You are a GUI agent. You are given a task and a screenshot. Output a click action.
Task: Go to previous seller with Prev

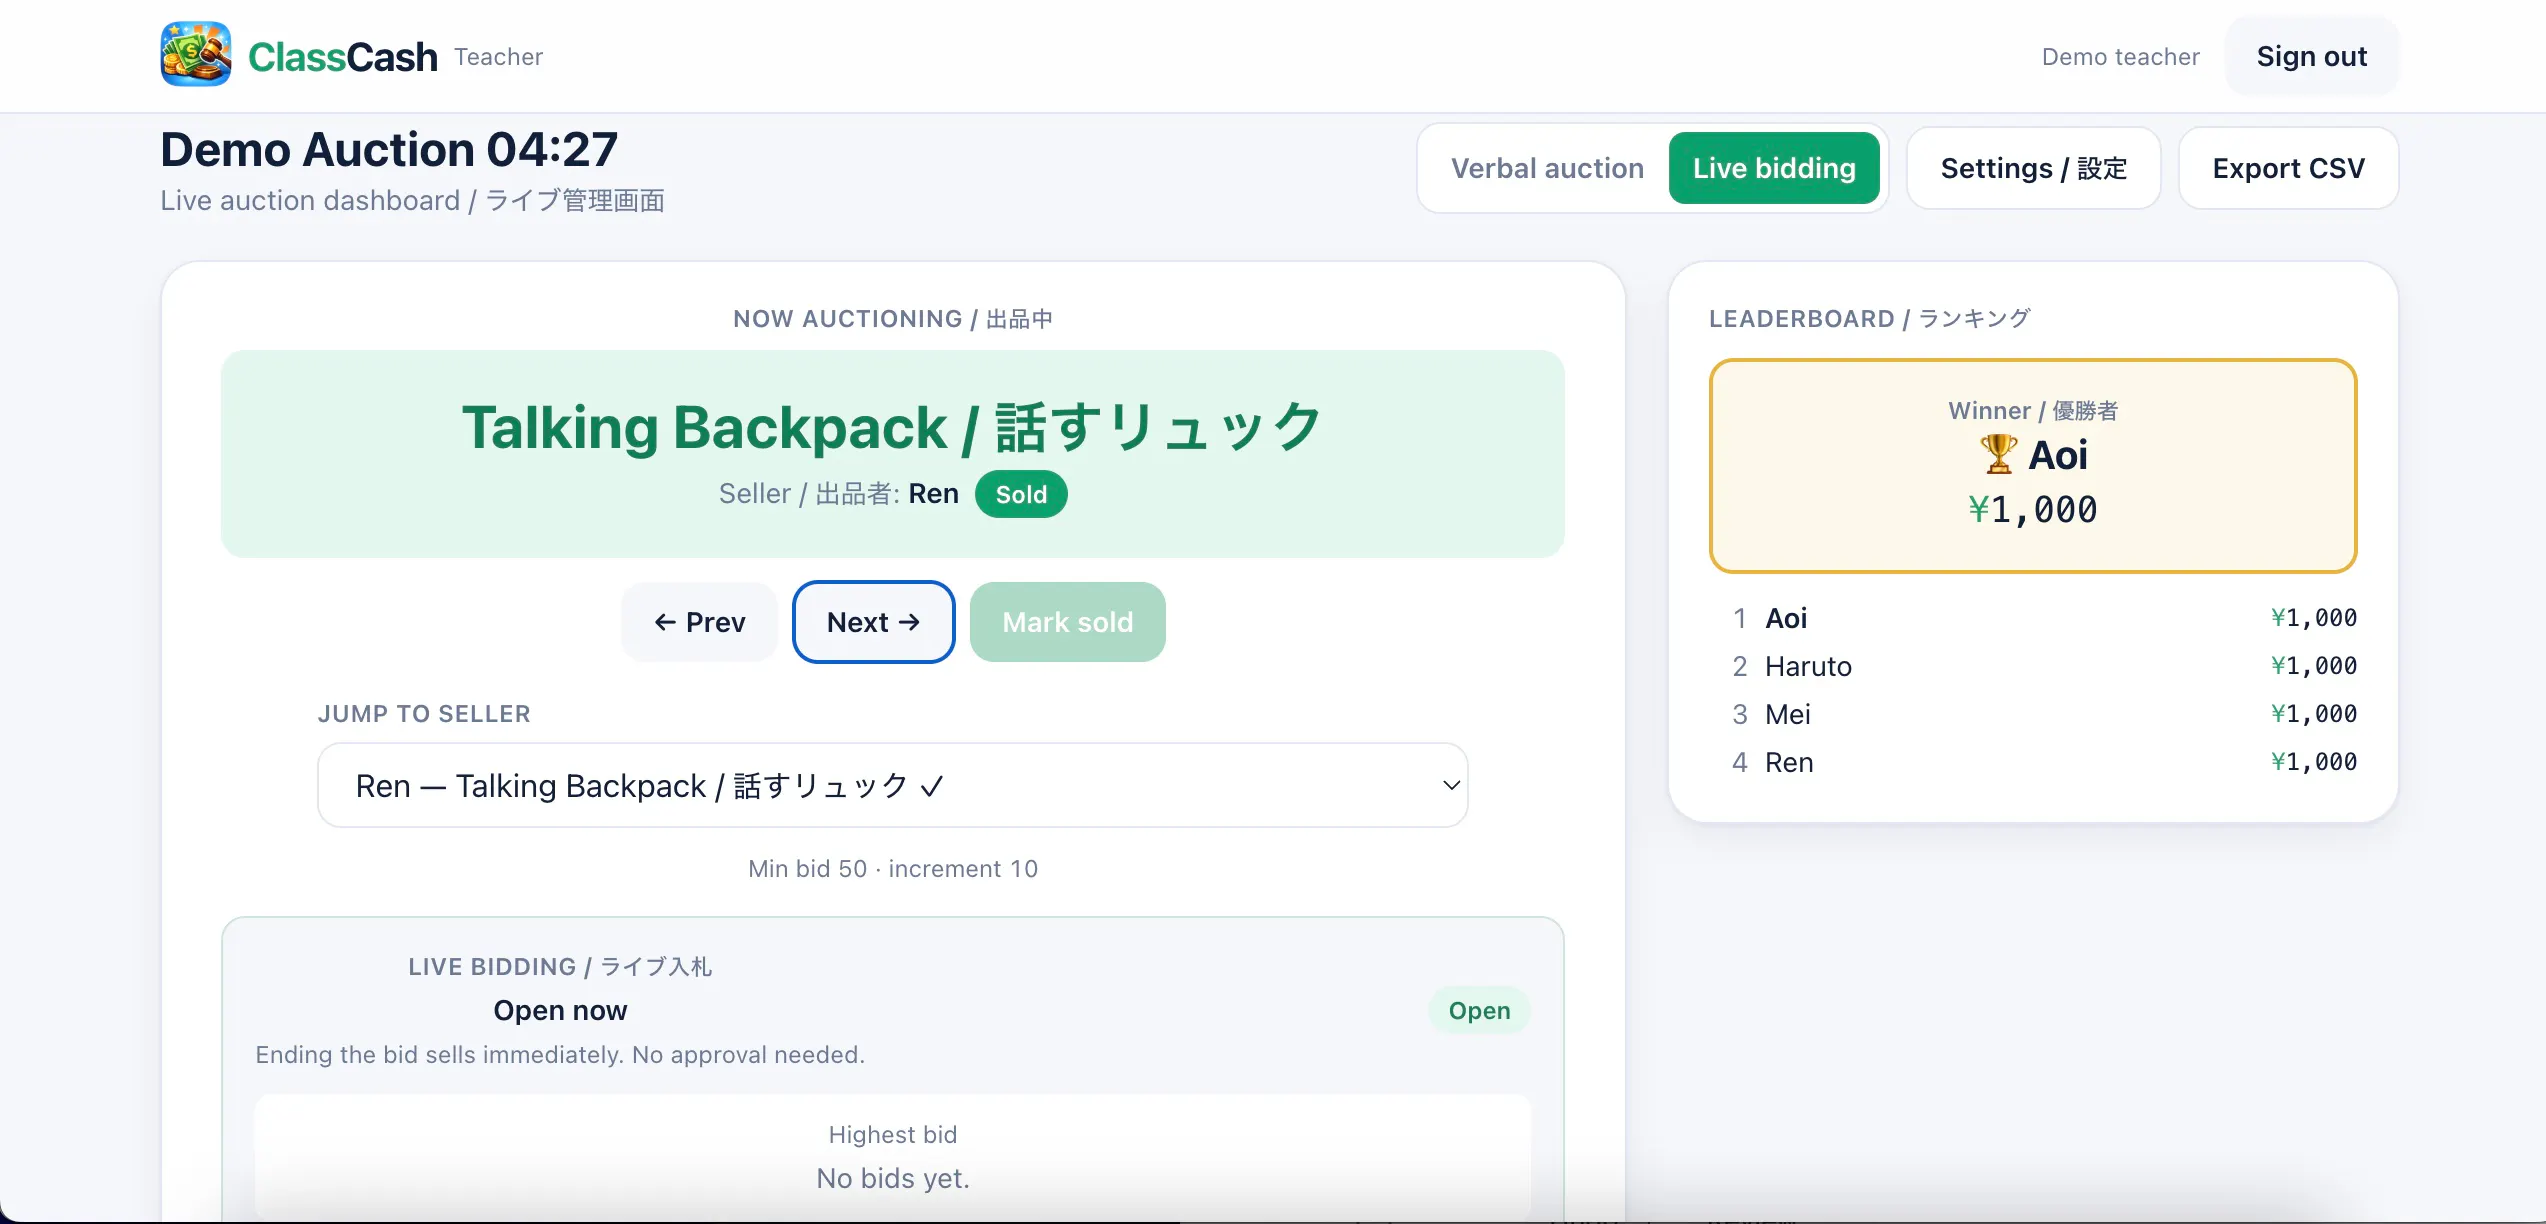699,622
